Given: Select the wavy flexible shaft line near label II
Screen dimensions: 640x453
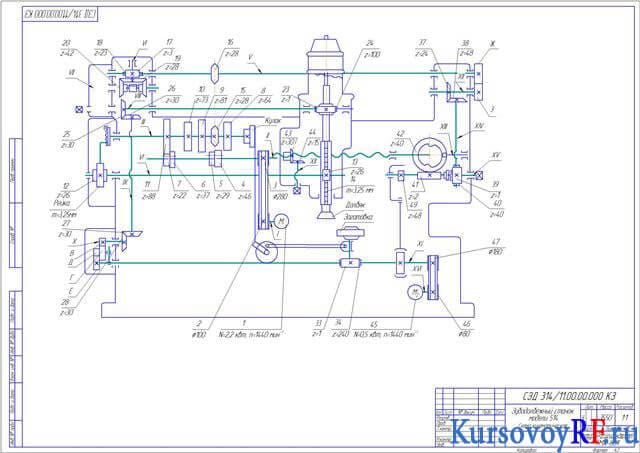Looking at the screenshot, I should (x=331, y=155).
